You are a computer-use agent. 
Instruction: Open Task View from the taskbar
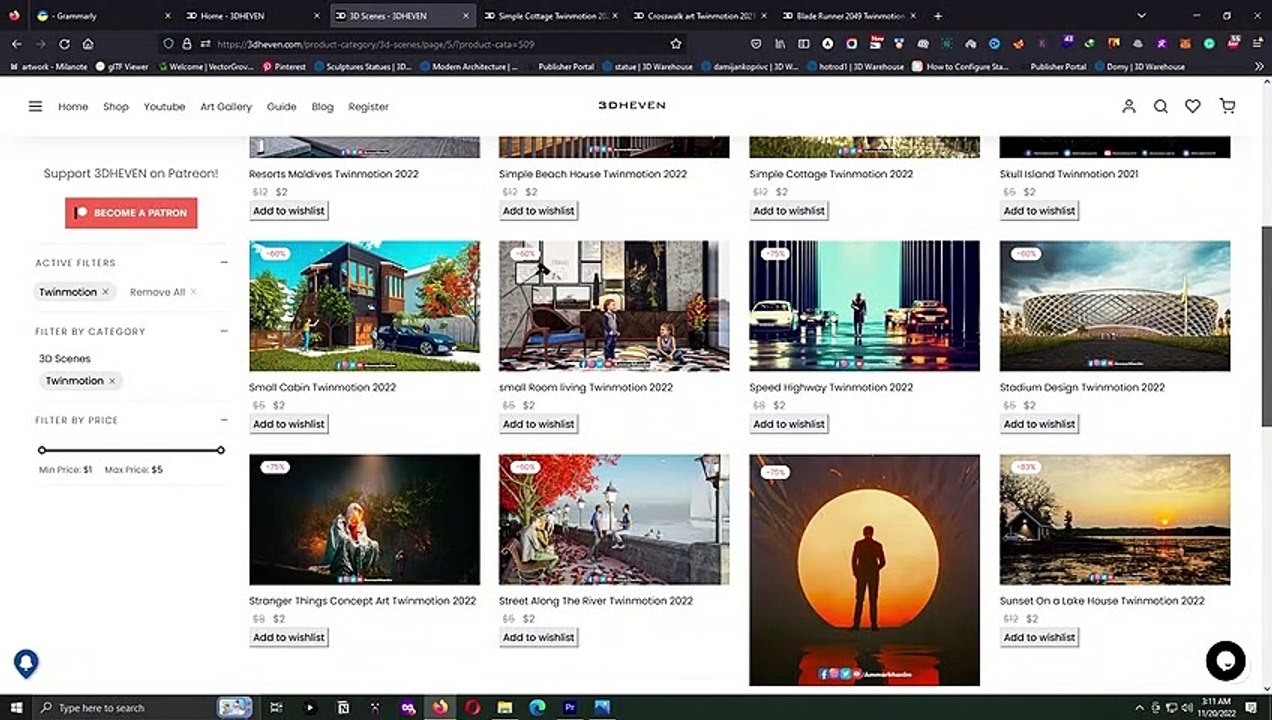point(278,708)
